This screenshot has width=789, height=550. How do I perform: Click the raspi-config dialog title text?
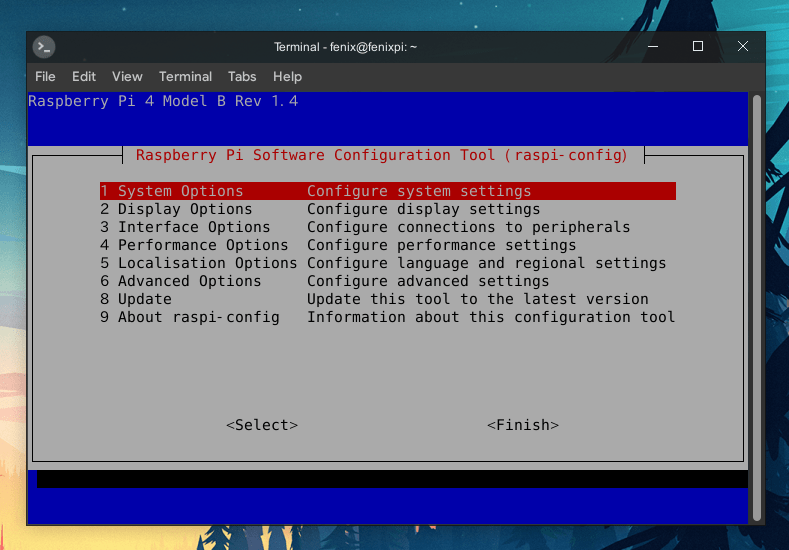tap(382, 155)
